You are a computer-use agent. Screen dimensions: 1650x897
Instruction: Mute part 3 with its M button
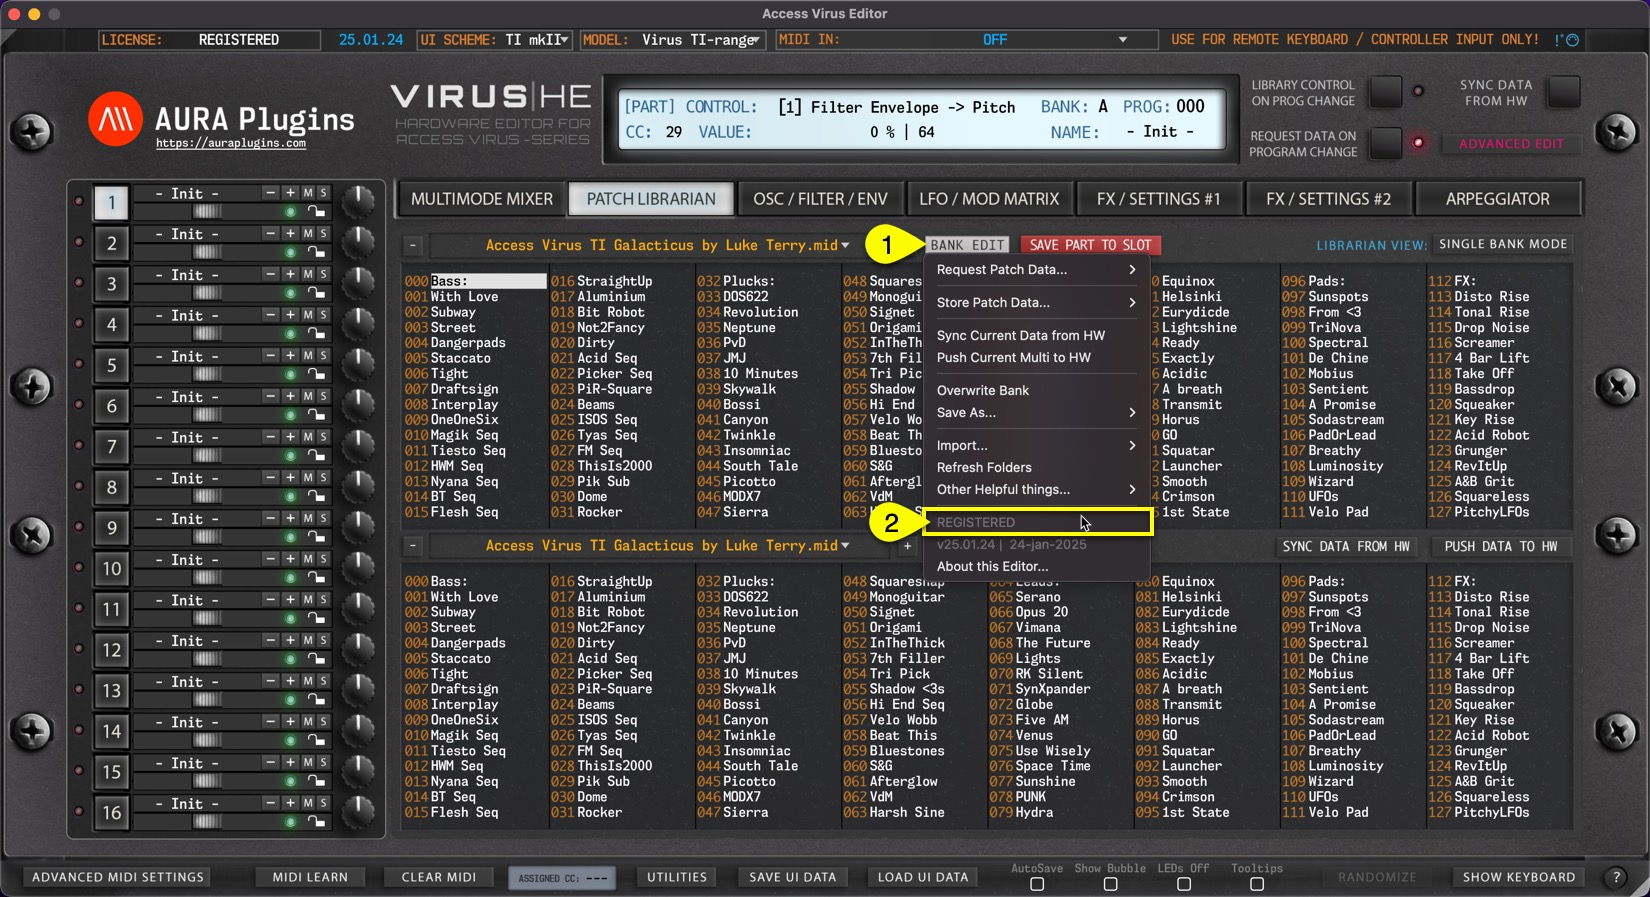308,274
